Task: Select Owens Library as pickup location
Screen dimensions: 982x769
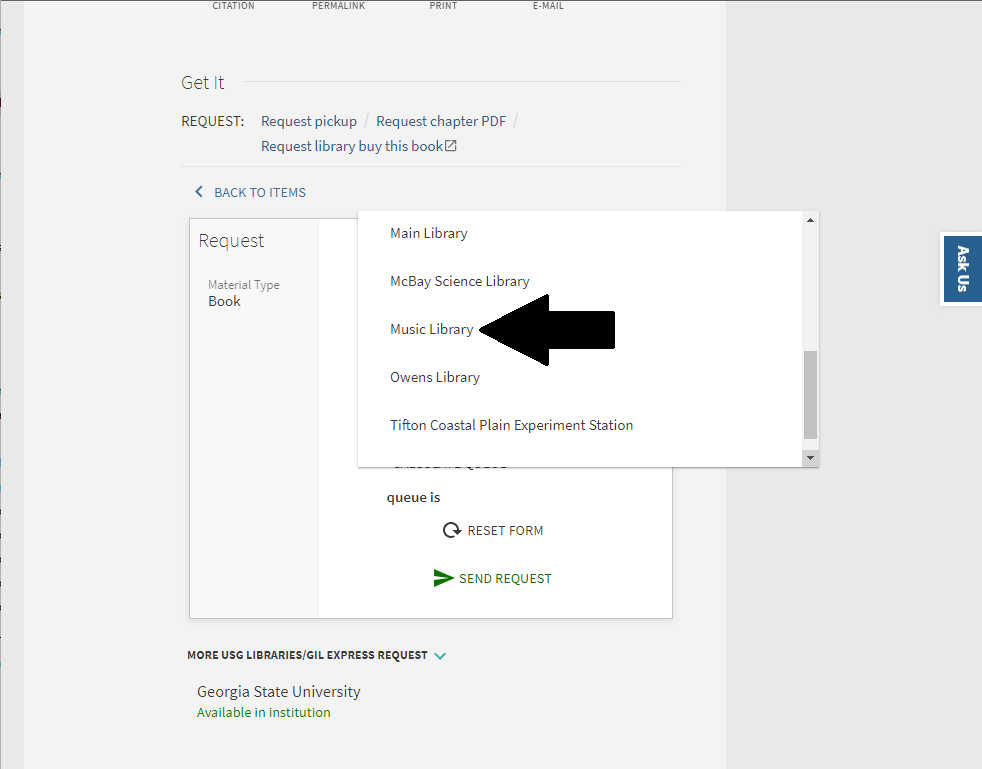Action: click(x=435, y=377)
